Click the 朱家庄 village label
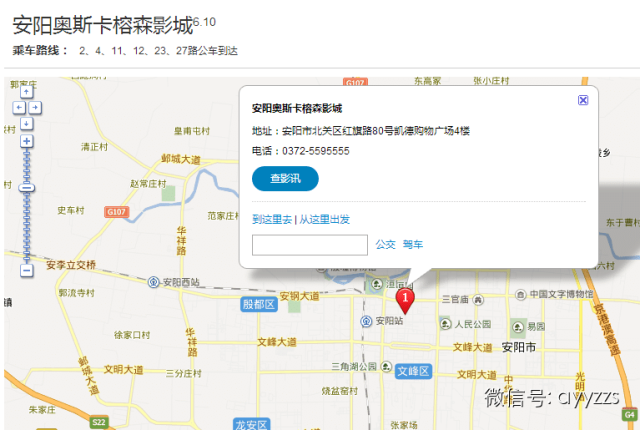Image resolution: width=640 pixels, height=430 pixels. point(42,410)
